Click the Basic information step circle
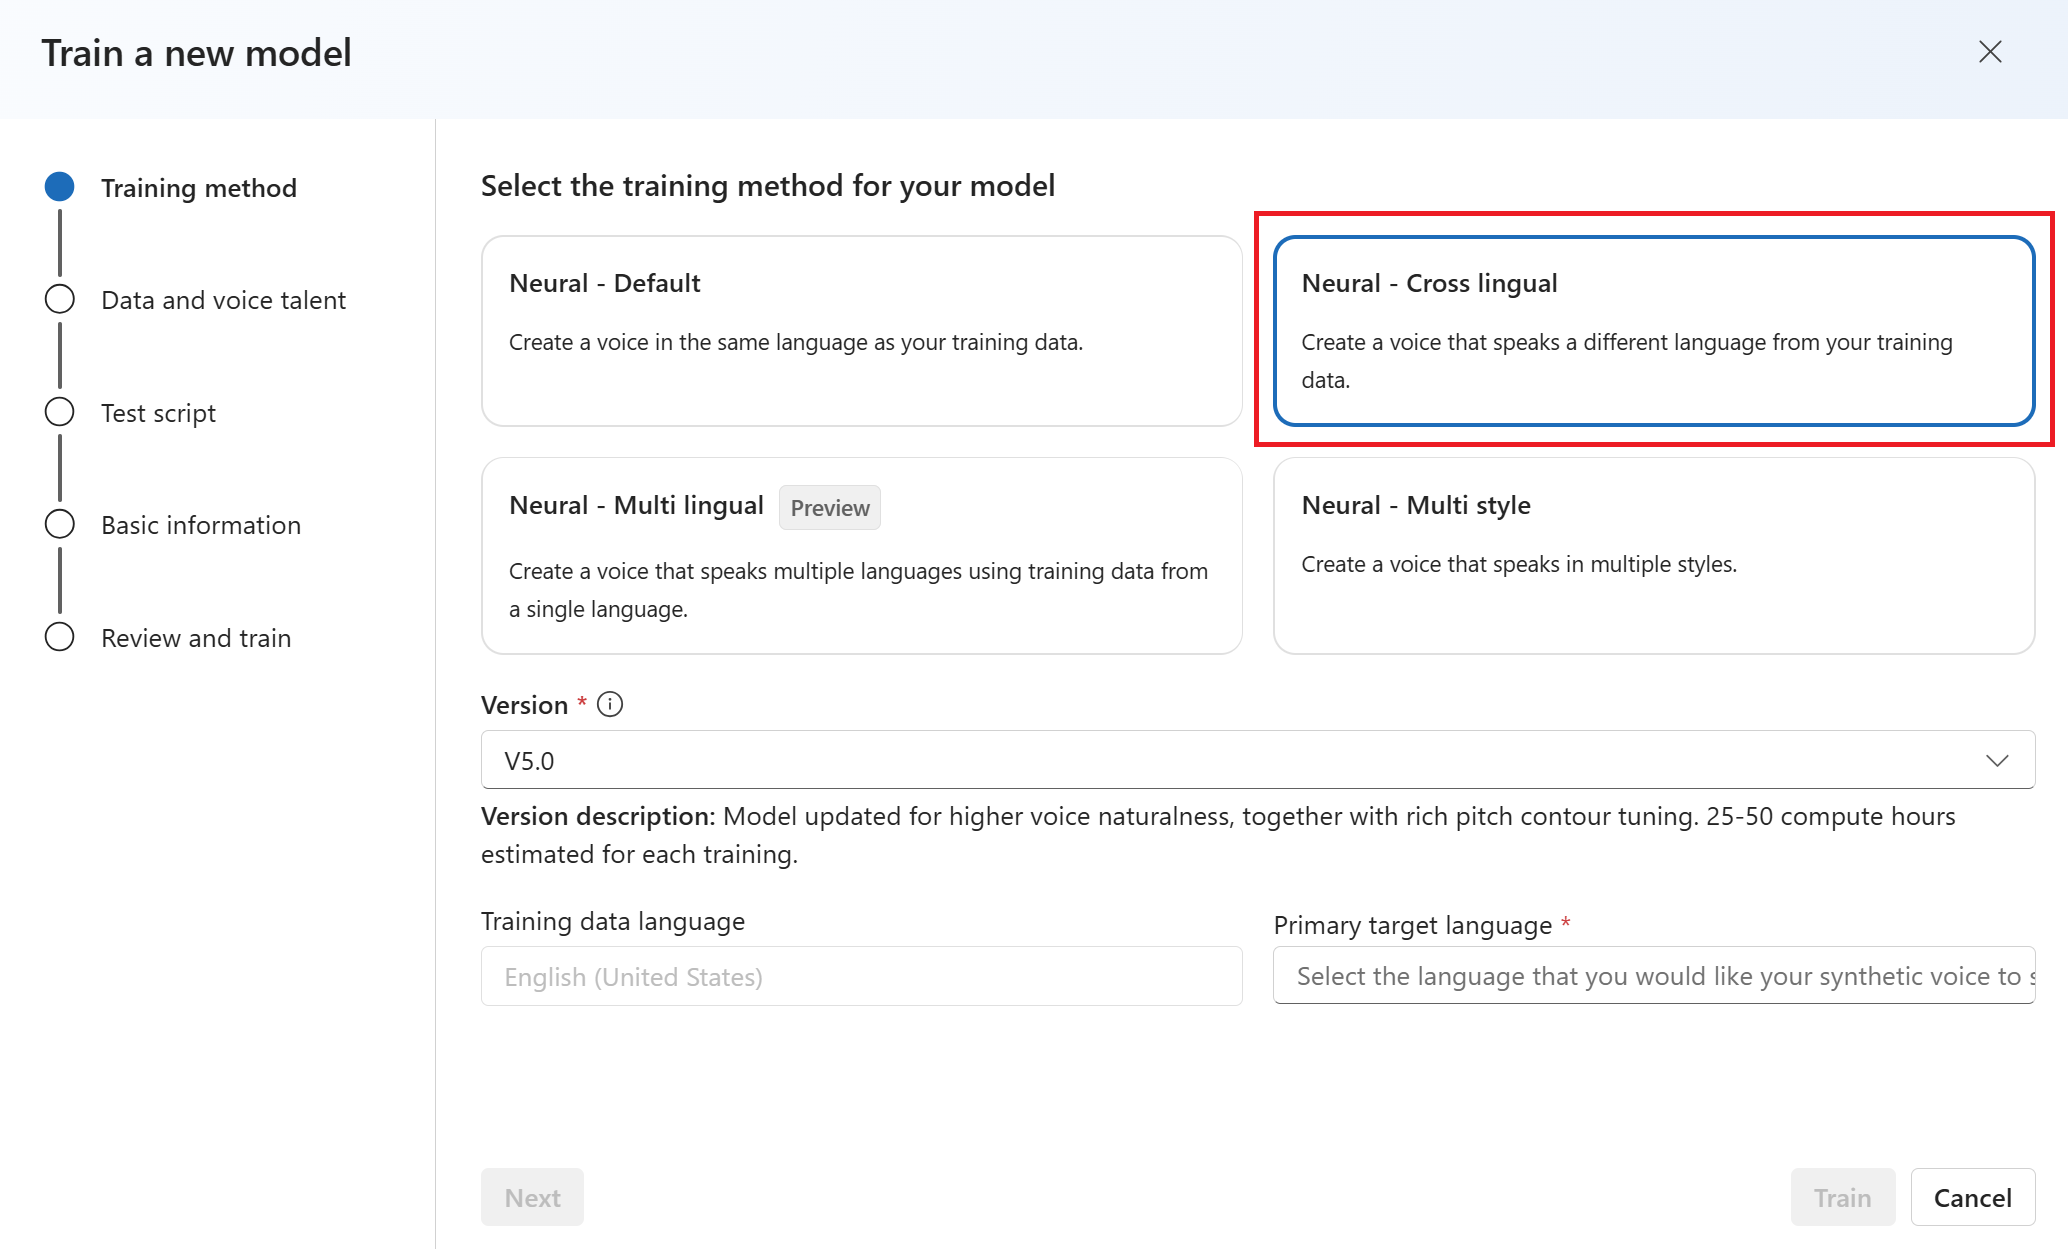2068x1249 pixels. pos(60,524)
